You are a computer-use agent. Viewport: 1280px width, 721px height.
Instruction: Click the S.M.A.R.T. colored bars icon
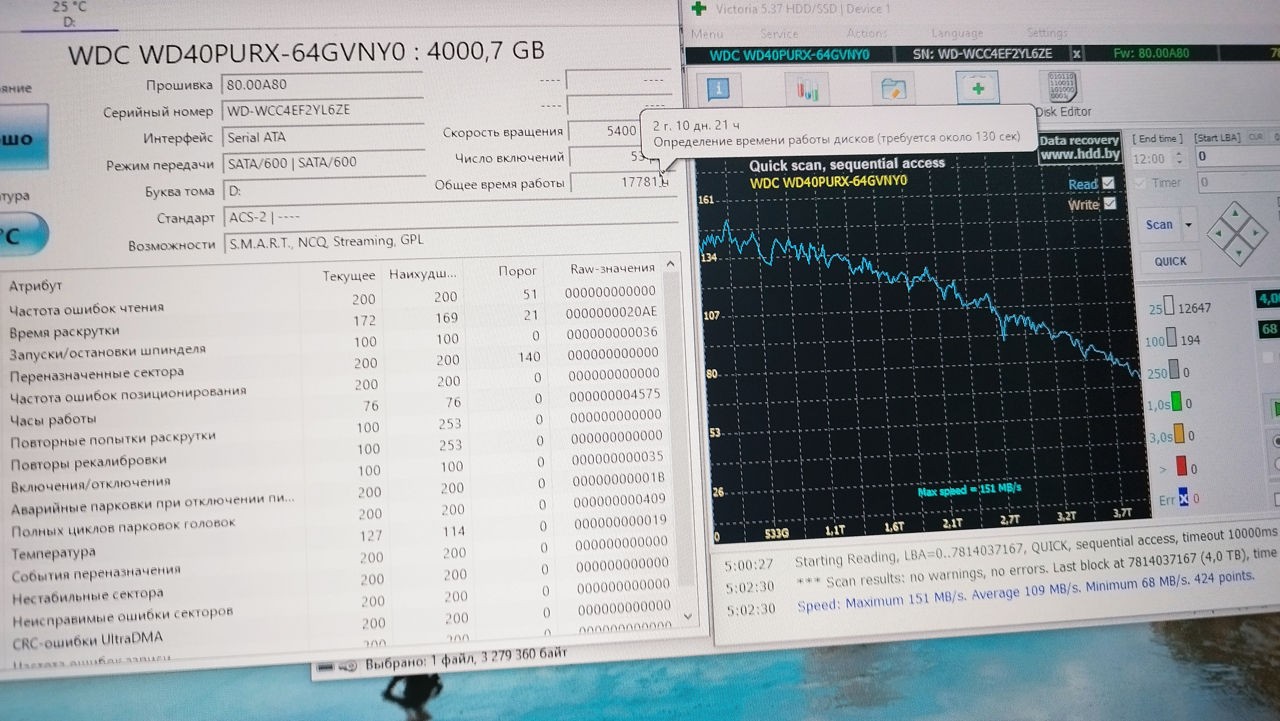pyautogui.click(x=806, y=90)
